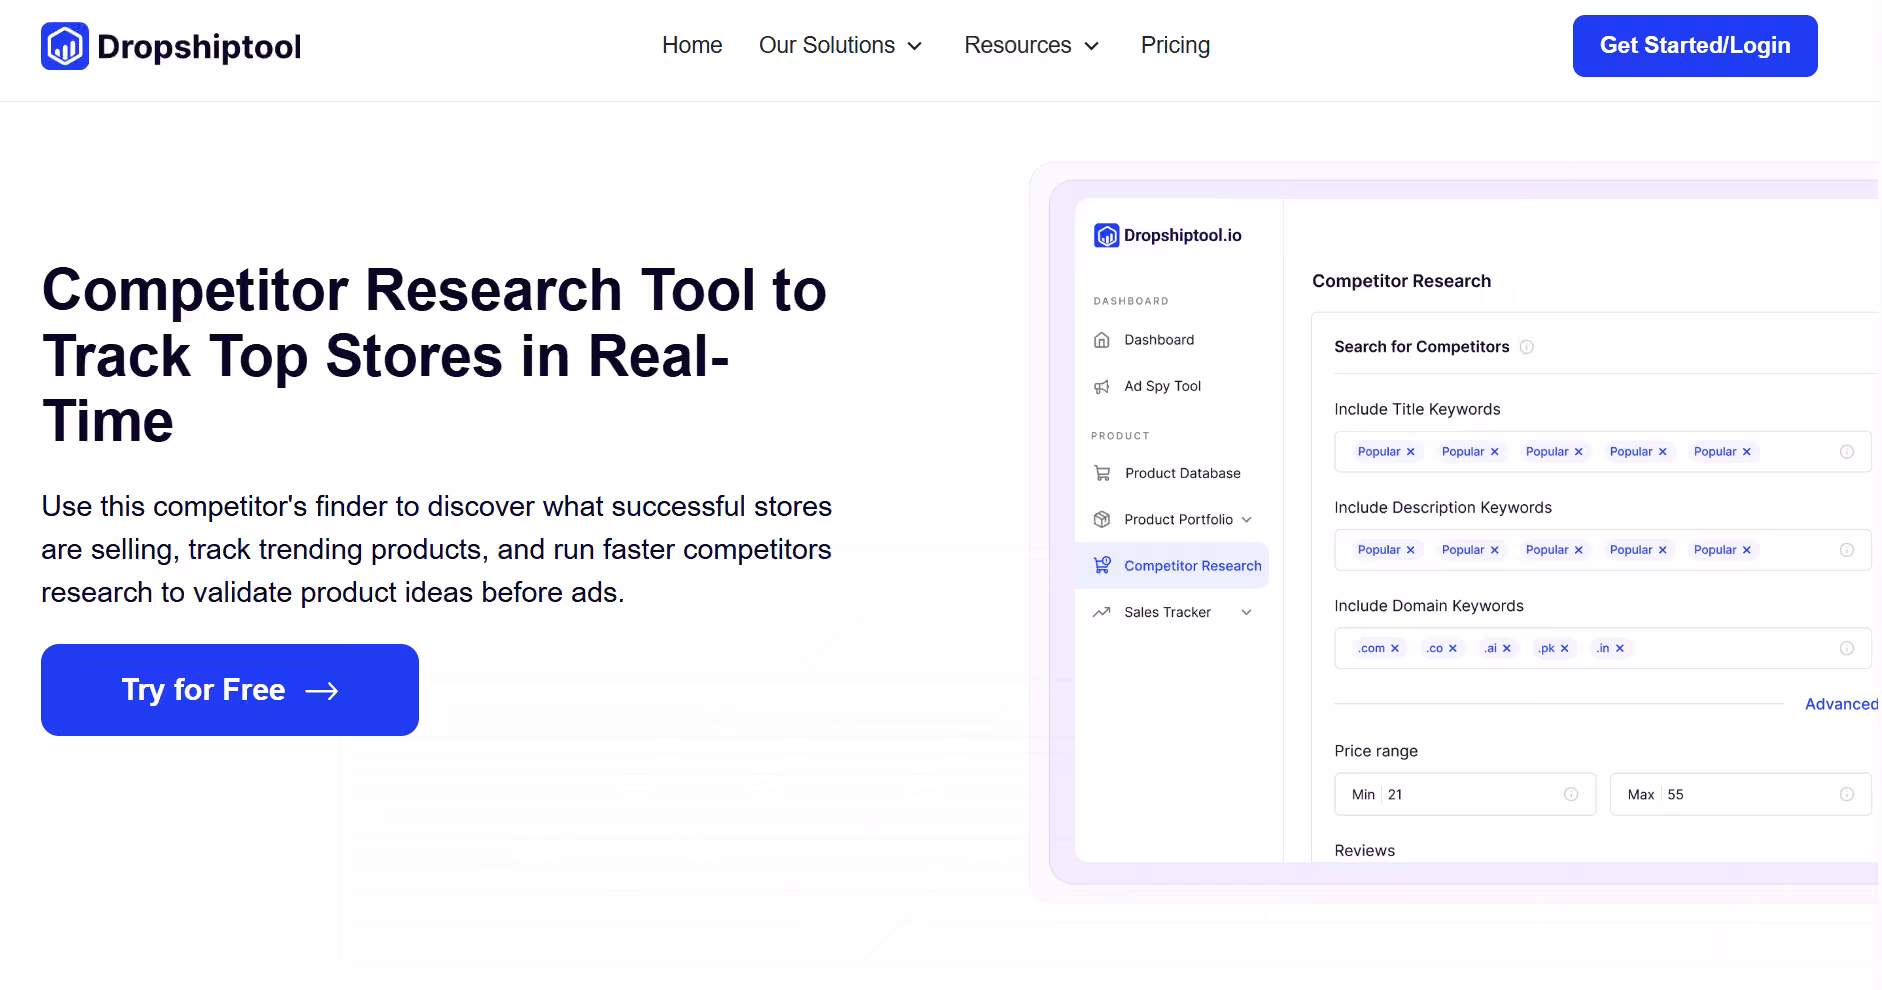This screenshot has width=1882, height=990.
Task: Click the Try for Free button
Action: (x=230, y=690)
